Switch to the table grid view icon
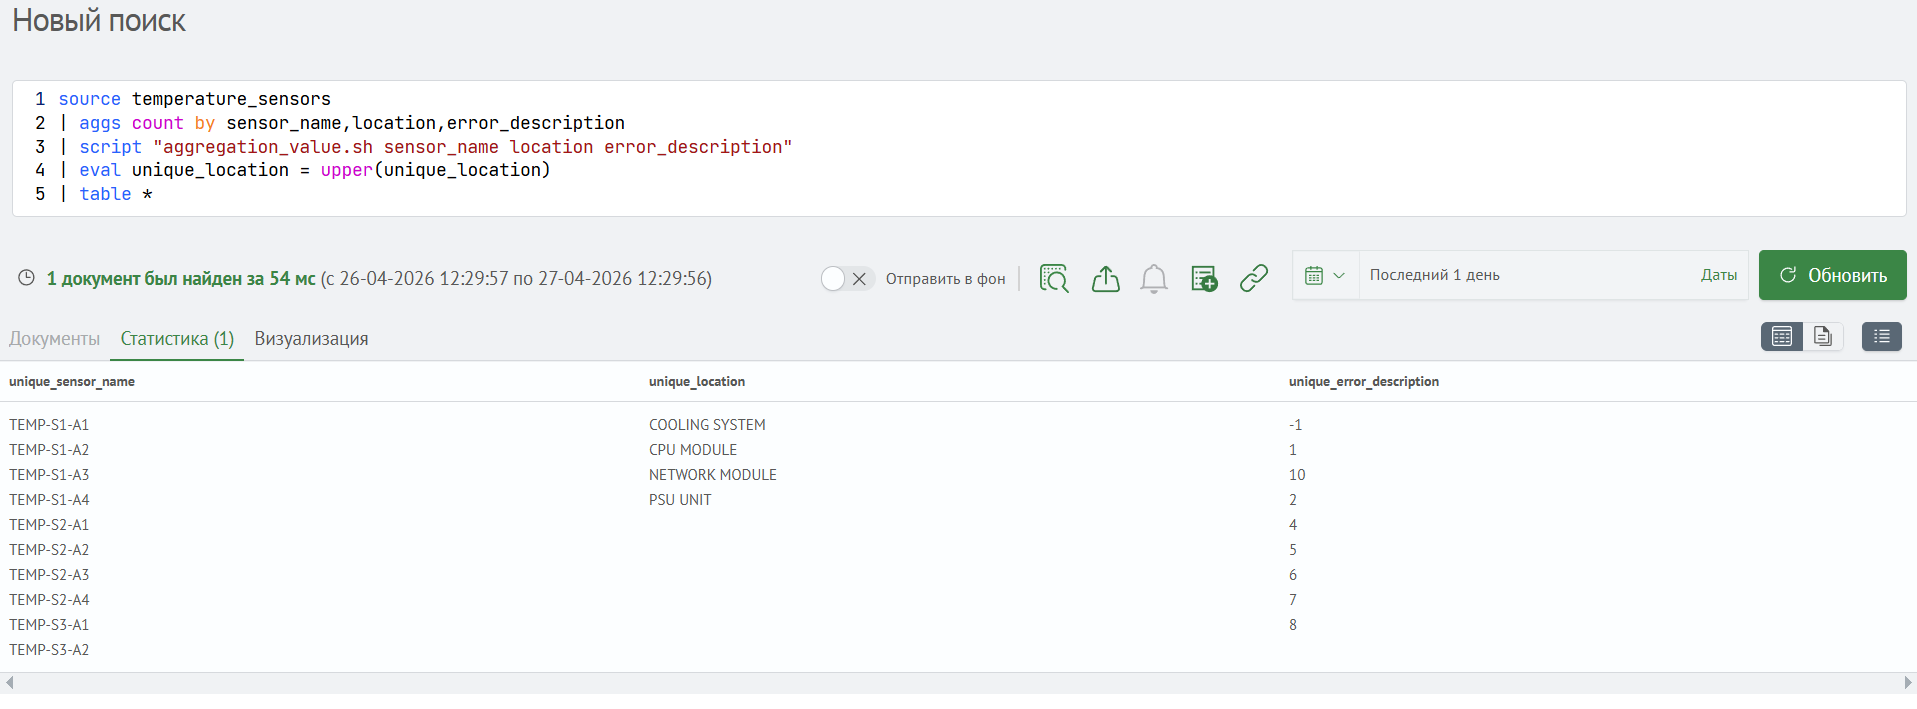The image size is (1917, 709). click(1782, 337)
